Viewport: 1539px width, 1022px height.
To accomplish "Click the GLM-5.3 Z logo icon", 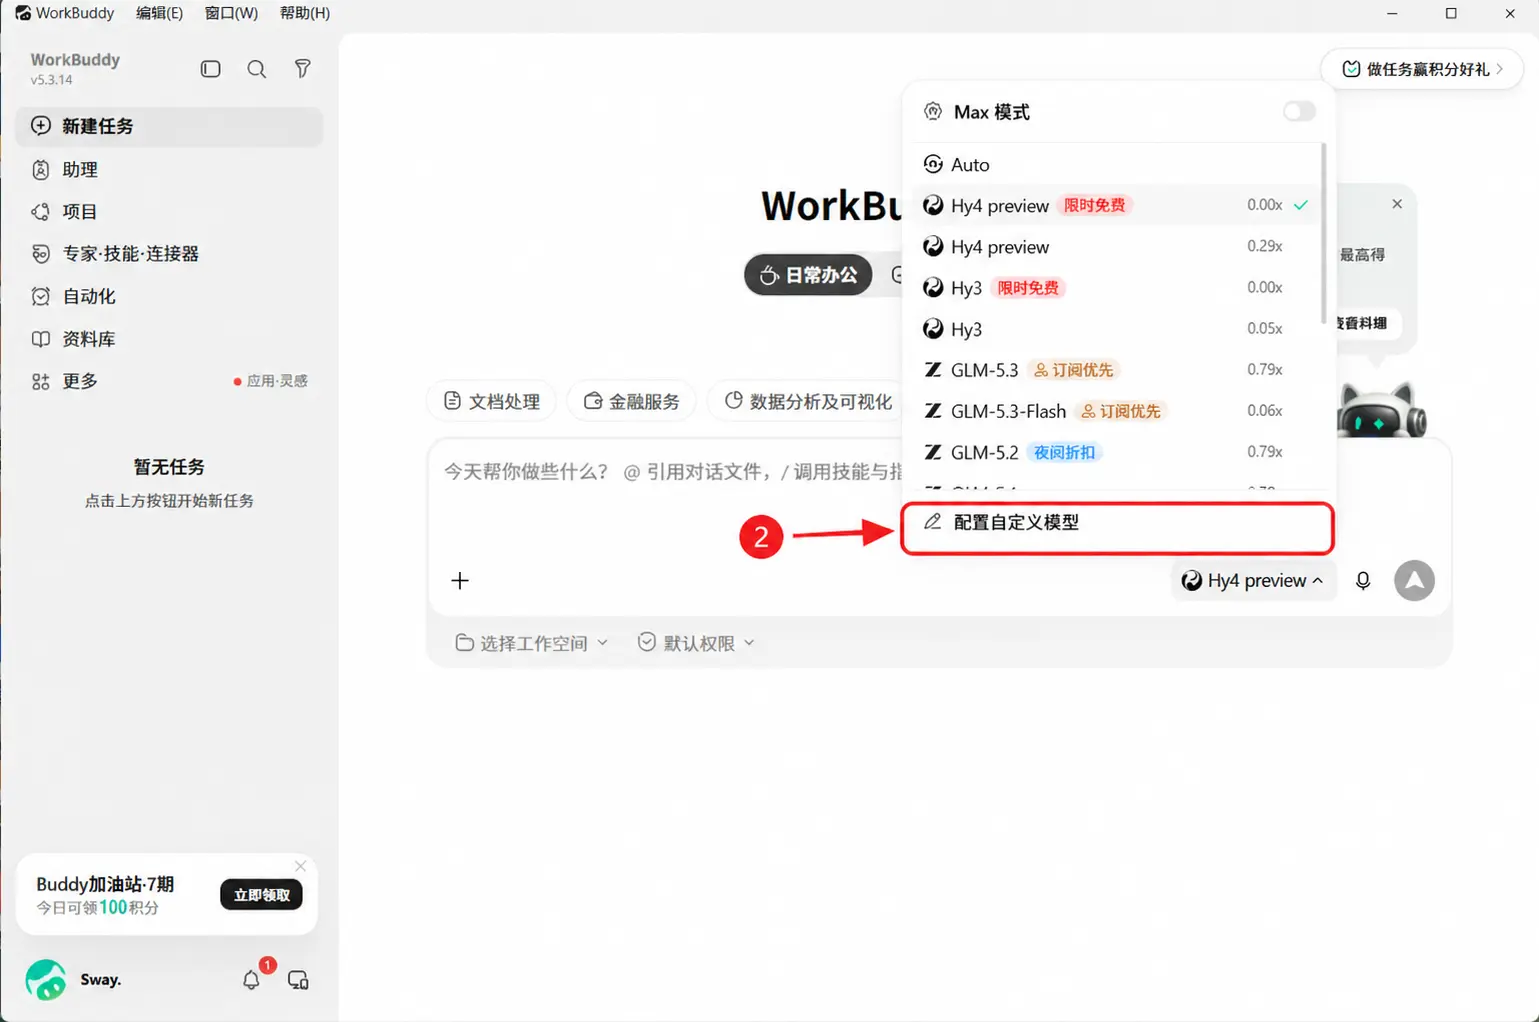I will pyautogui.click(x=933, y=370).
